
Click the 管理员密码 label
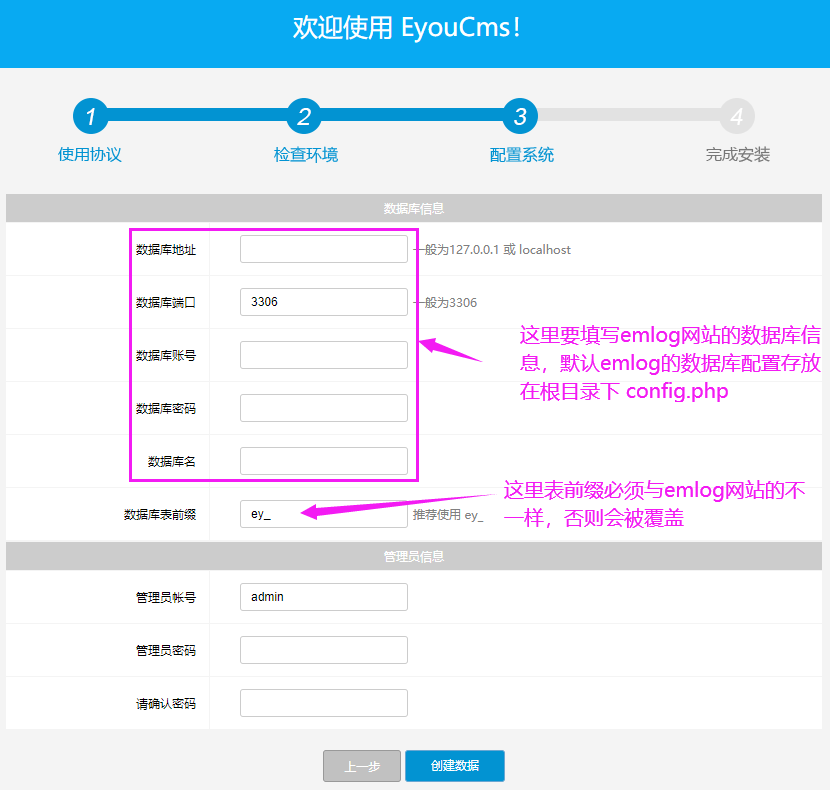pos(166,650)
